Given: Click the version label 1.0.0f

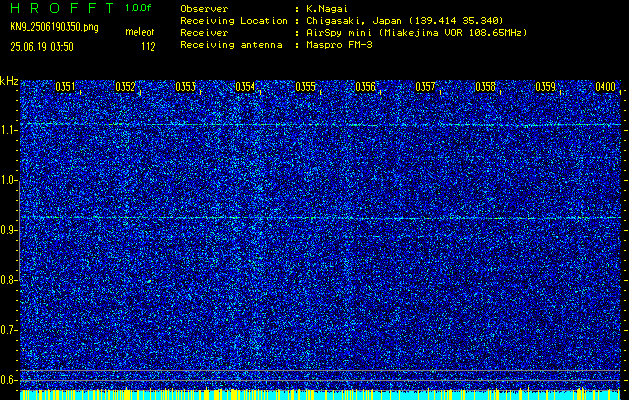Looking at the screenshot, I should (138, 8).
